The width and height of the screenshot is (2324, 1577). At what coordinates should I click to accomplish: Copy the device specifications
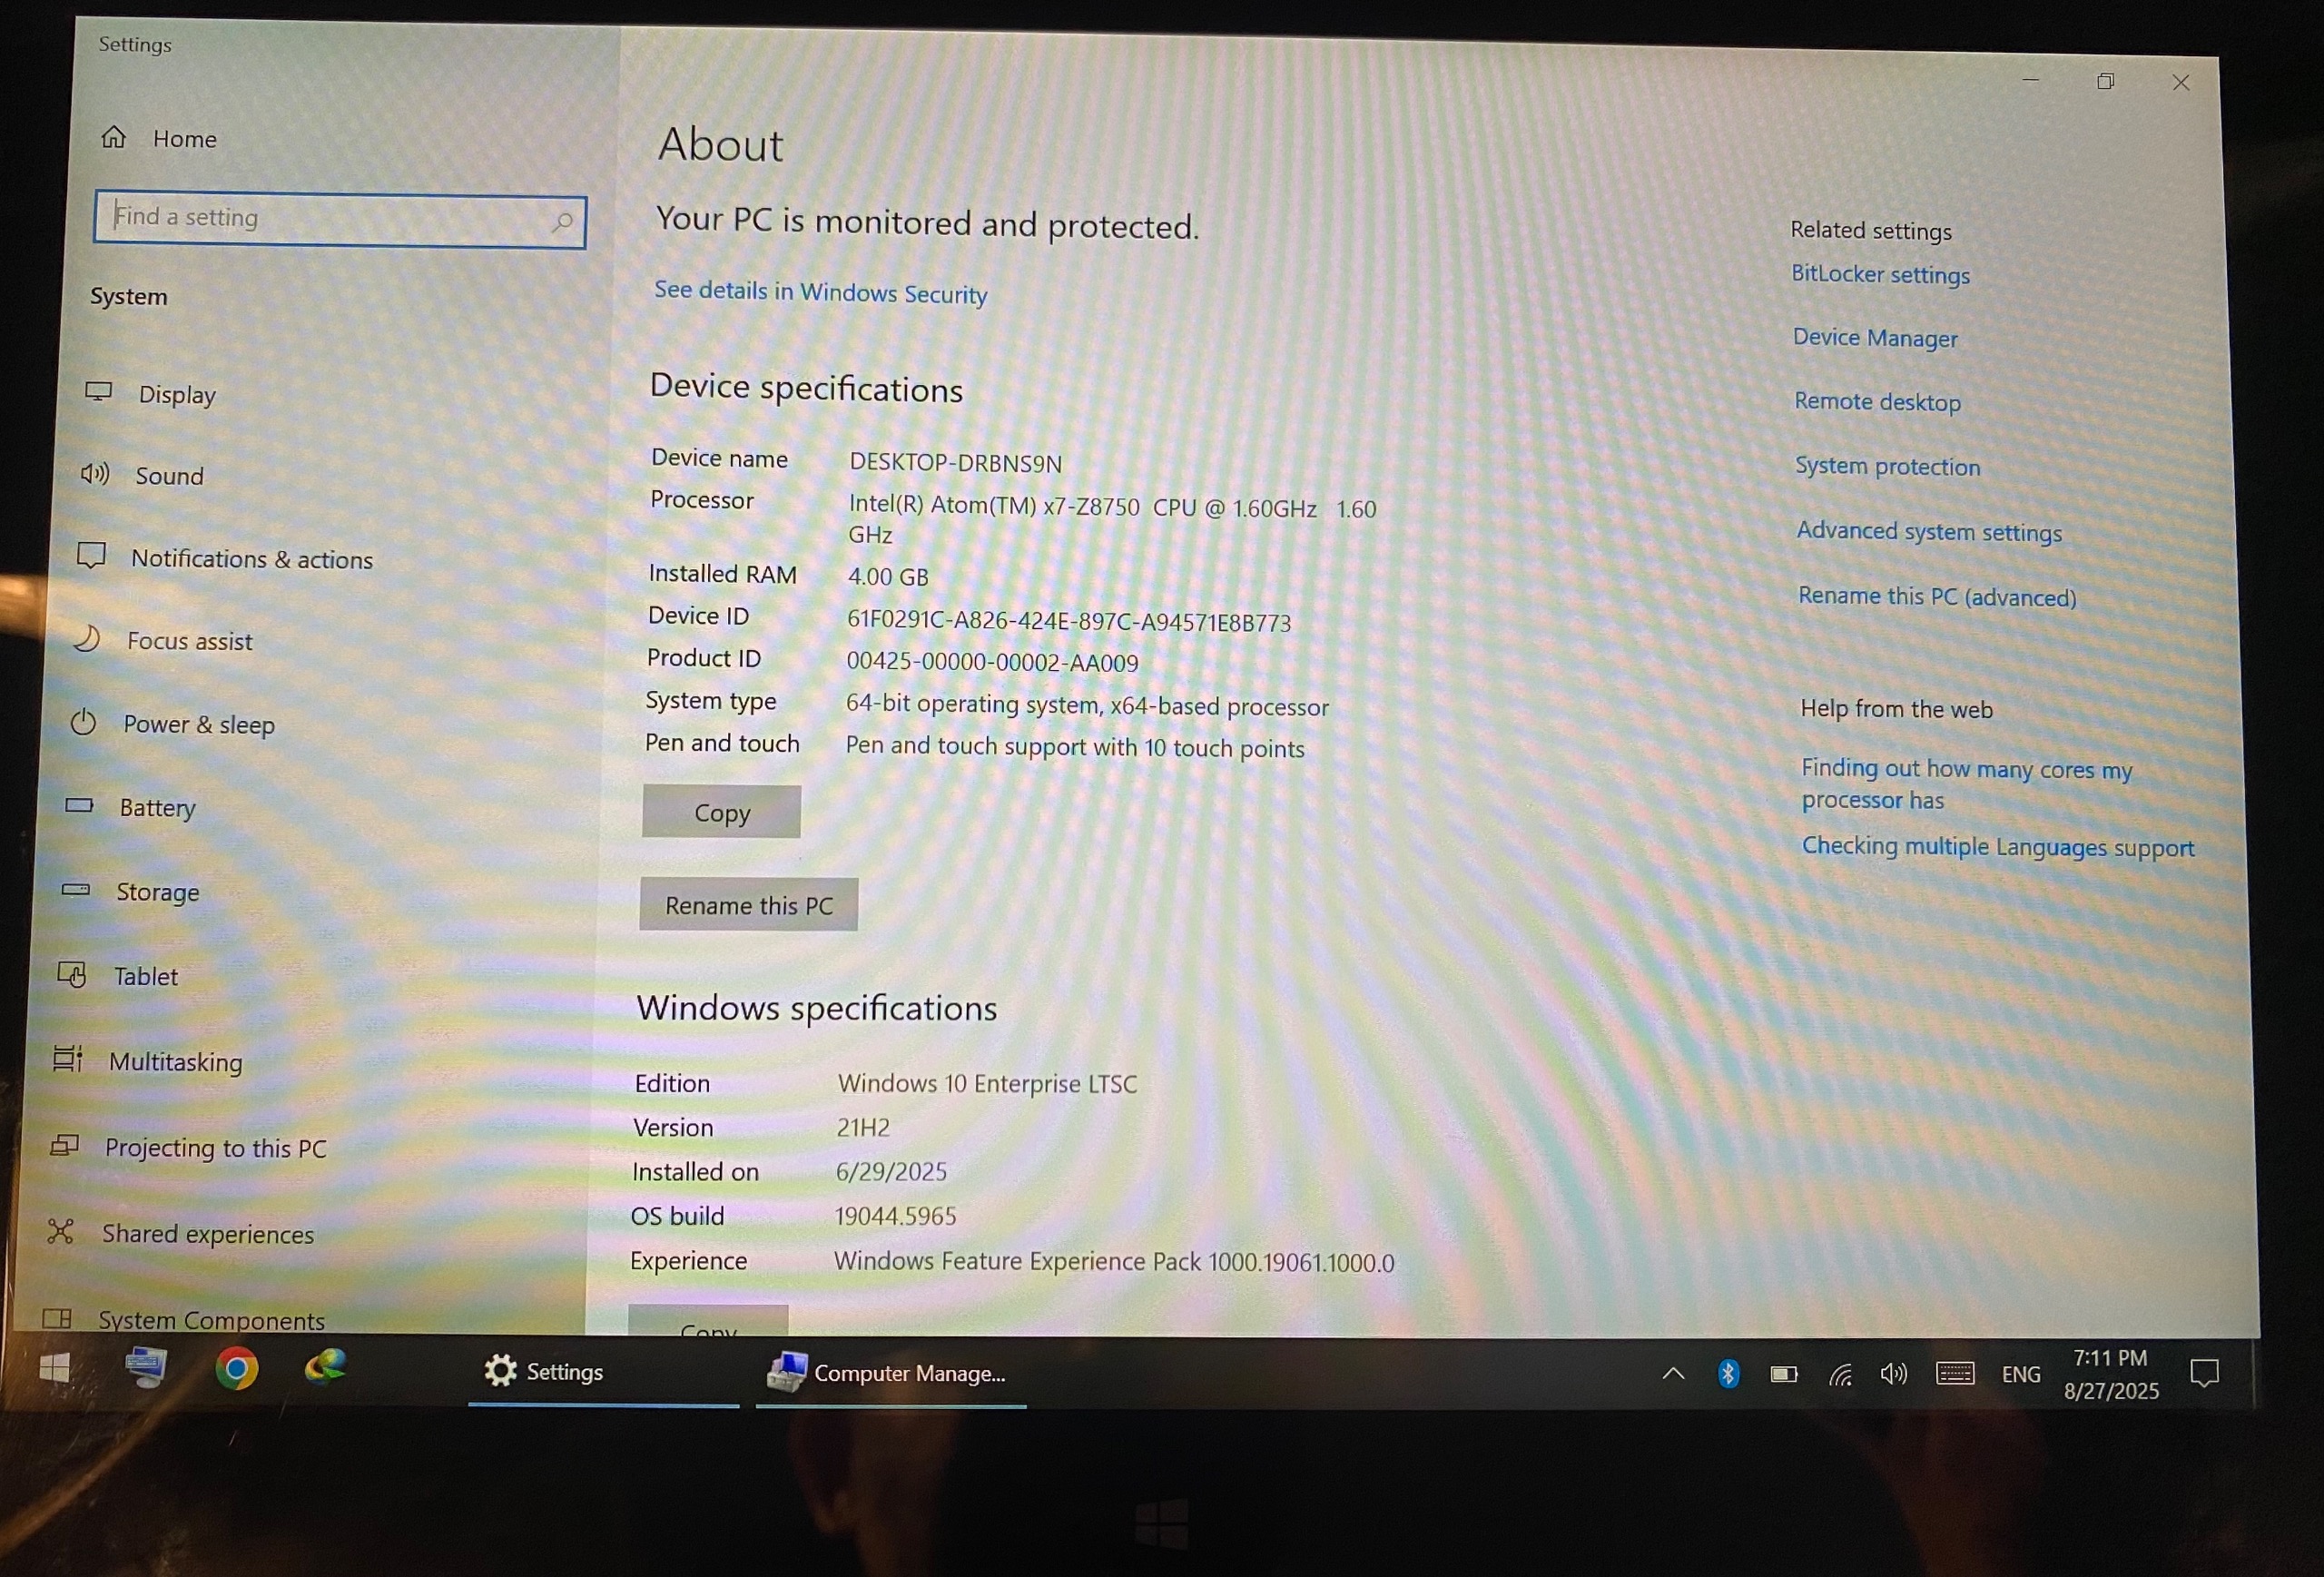click(721, 812)
